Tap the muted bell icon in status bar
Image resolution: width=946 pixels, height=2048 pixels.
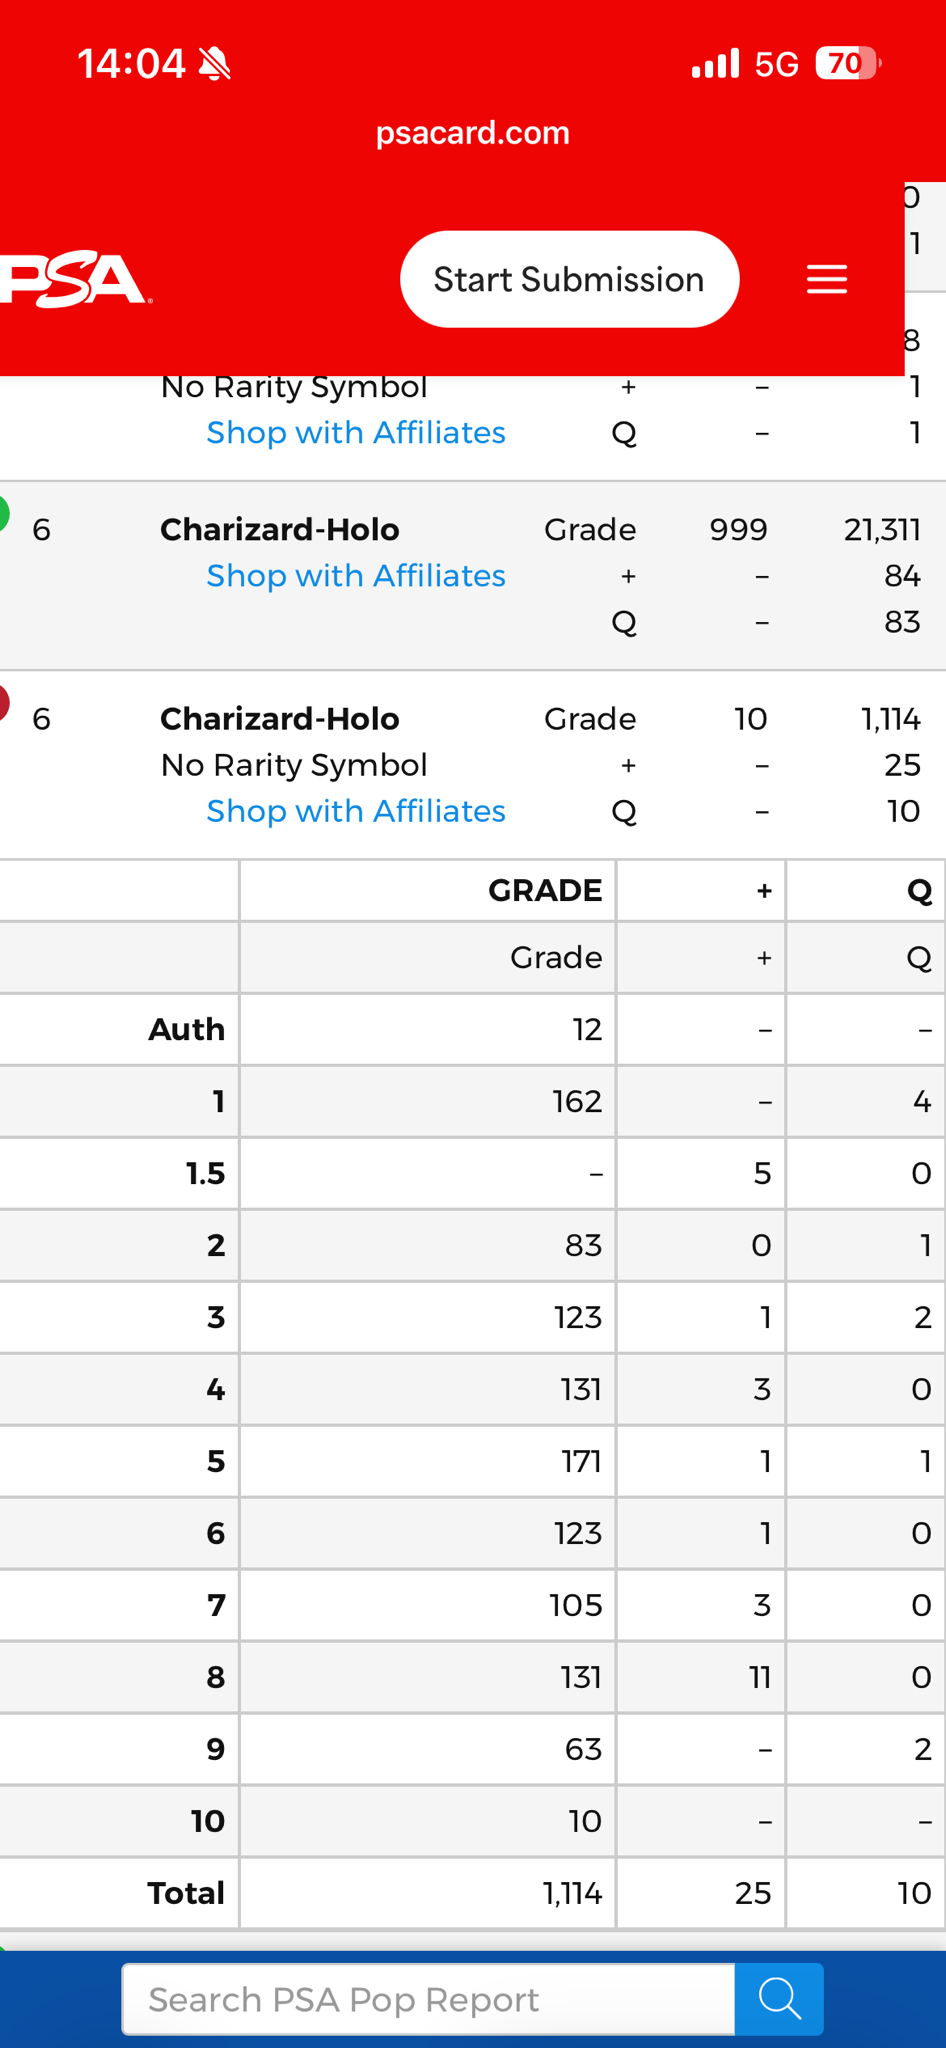click(x=215, y=64)
